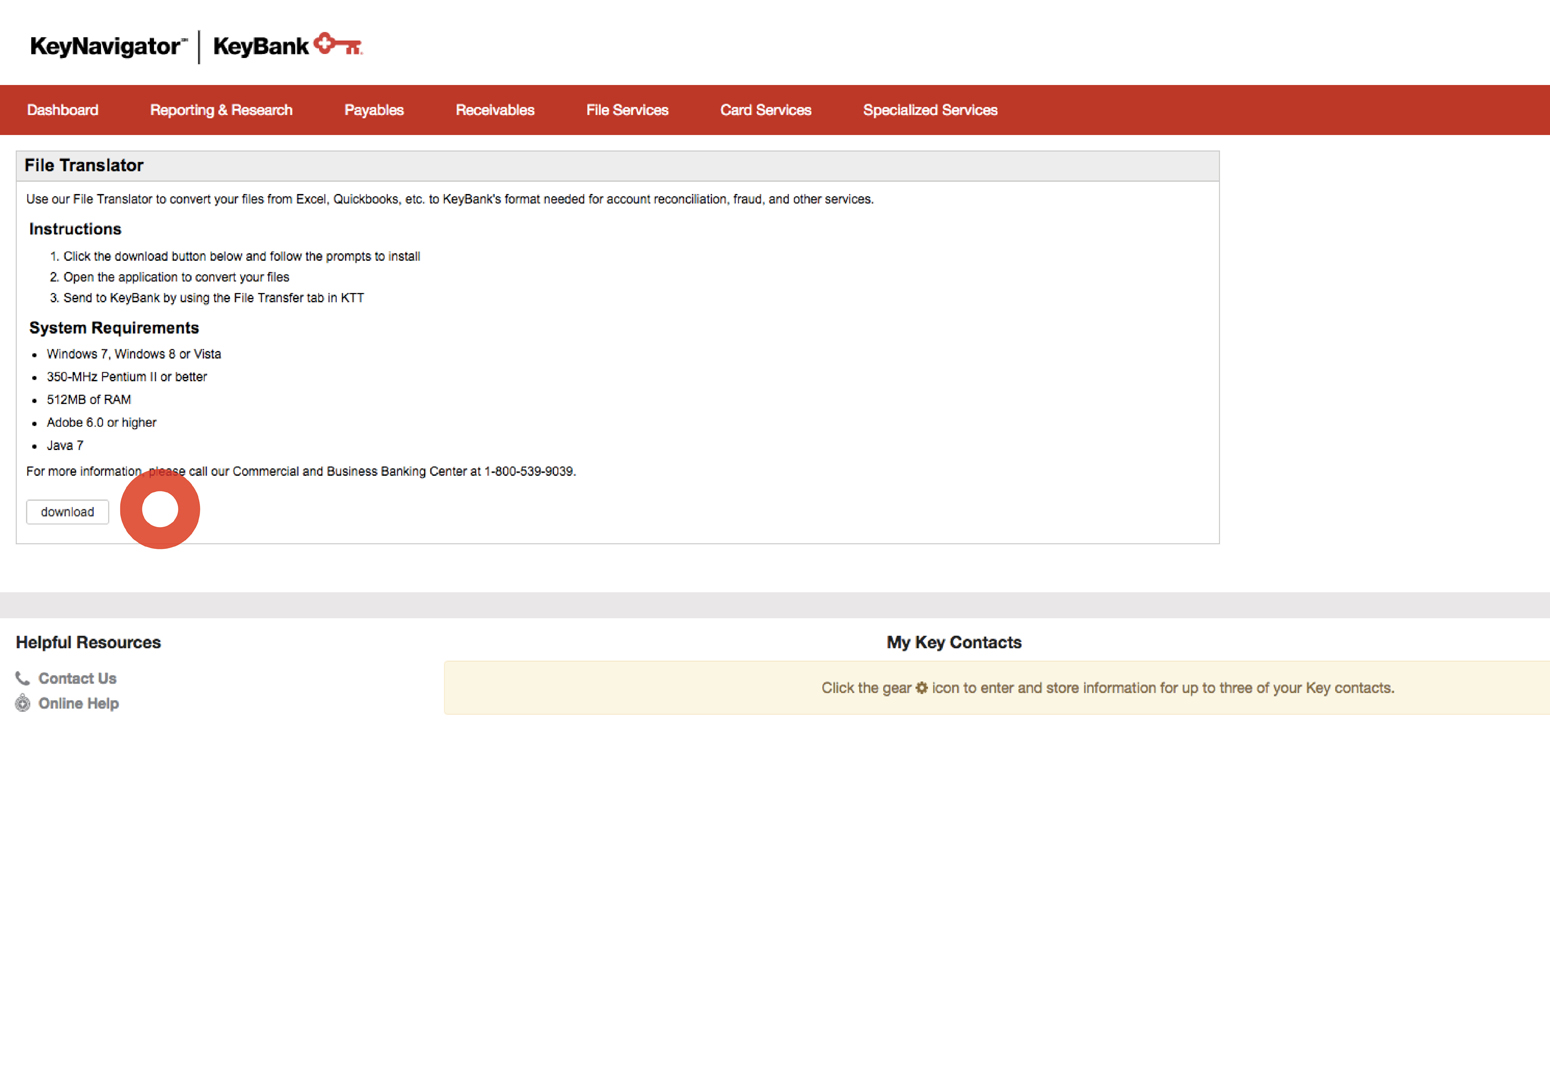Viewport: 1550px width, 1087px height.
Task: Open the Payables menu
Action: (x=374, y=110)
